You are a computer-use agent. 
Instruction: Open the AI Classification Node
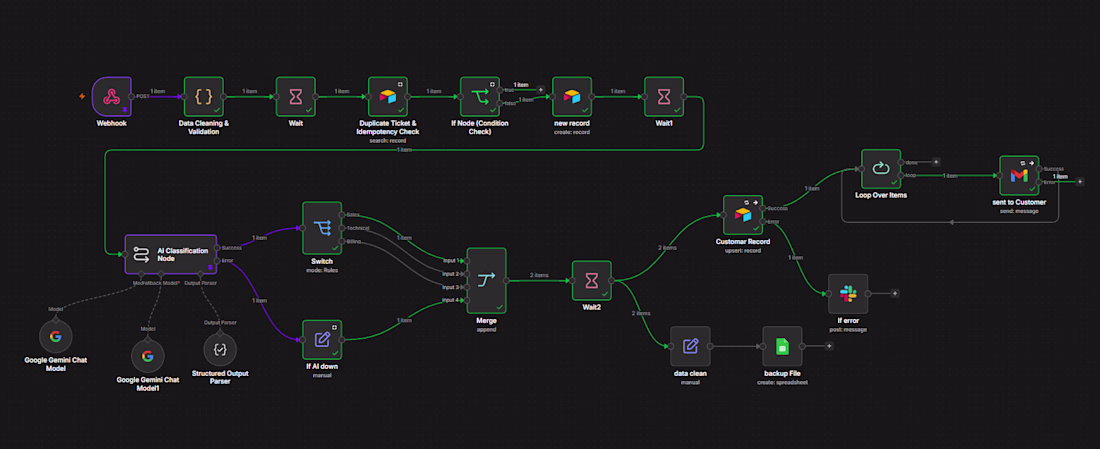click(x=170, y=253)
